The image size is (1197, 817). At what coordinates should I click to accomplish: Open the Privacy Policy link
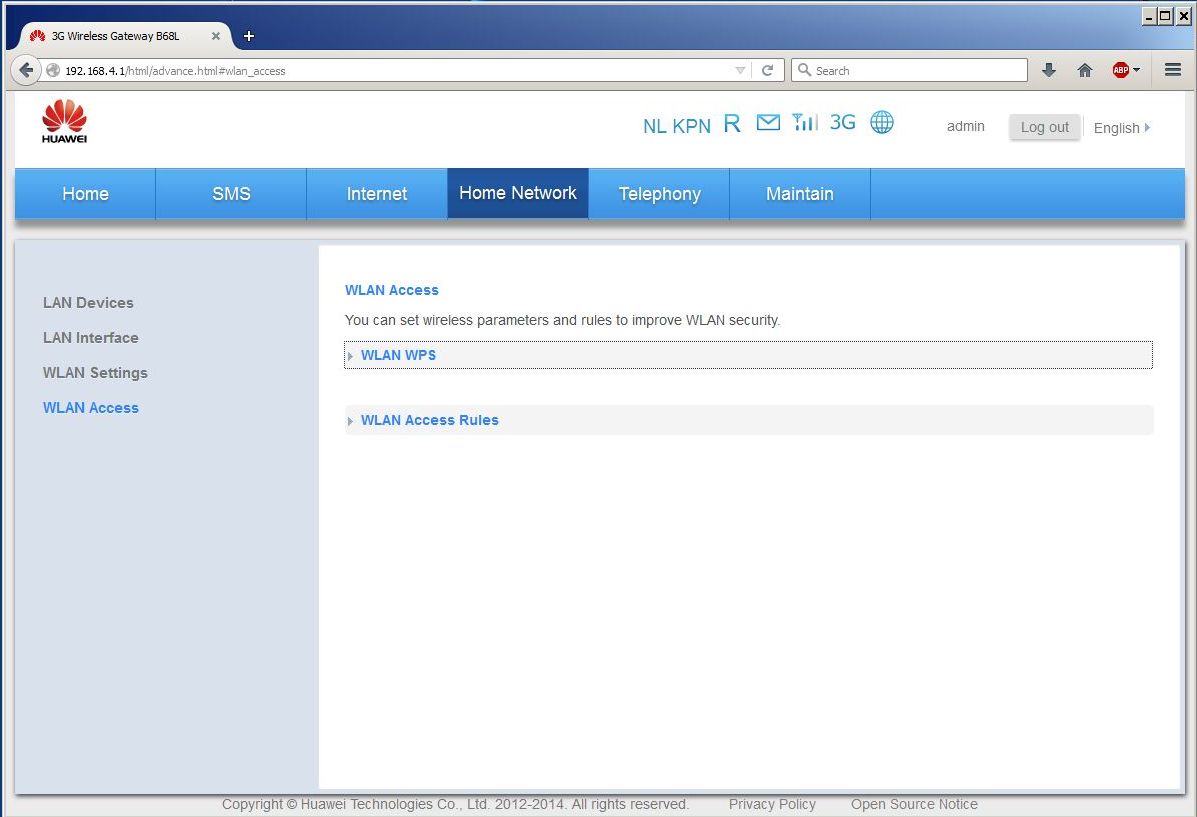pyautogui.click(x=772, y=804)
